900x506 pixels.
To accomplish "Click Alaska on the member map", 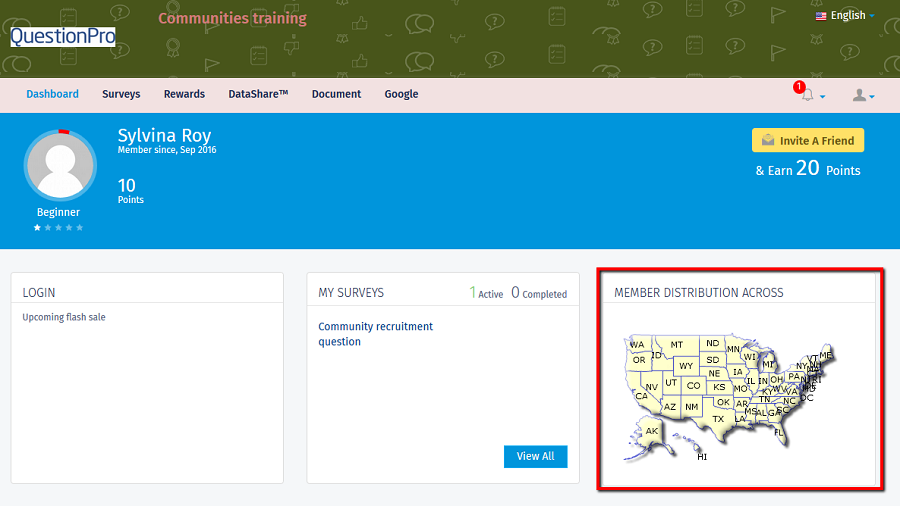I will pyautogui.click(x=651, y=431).
